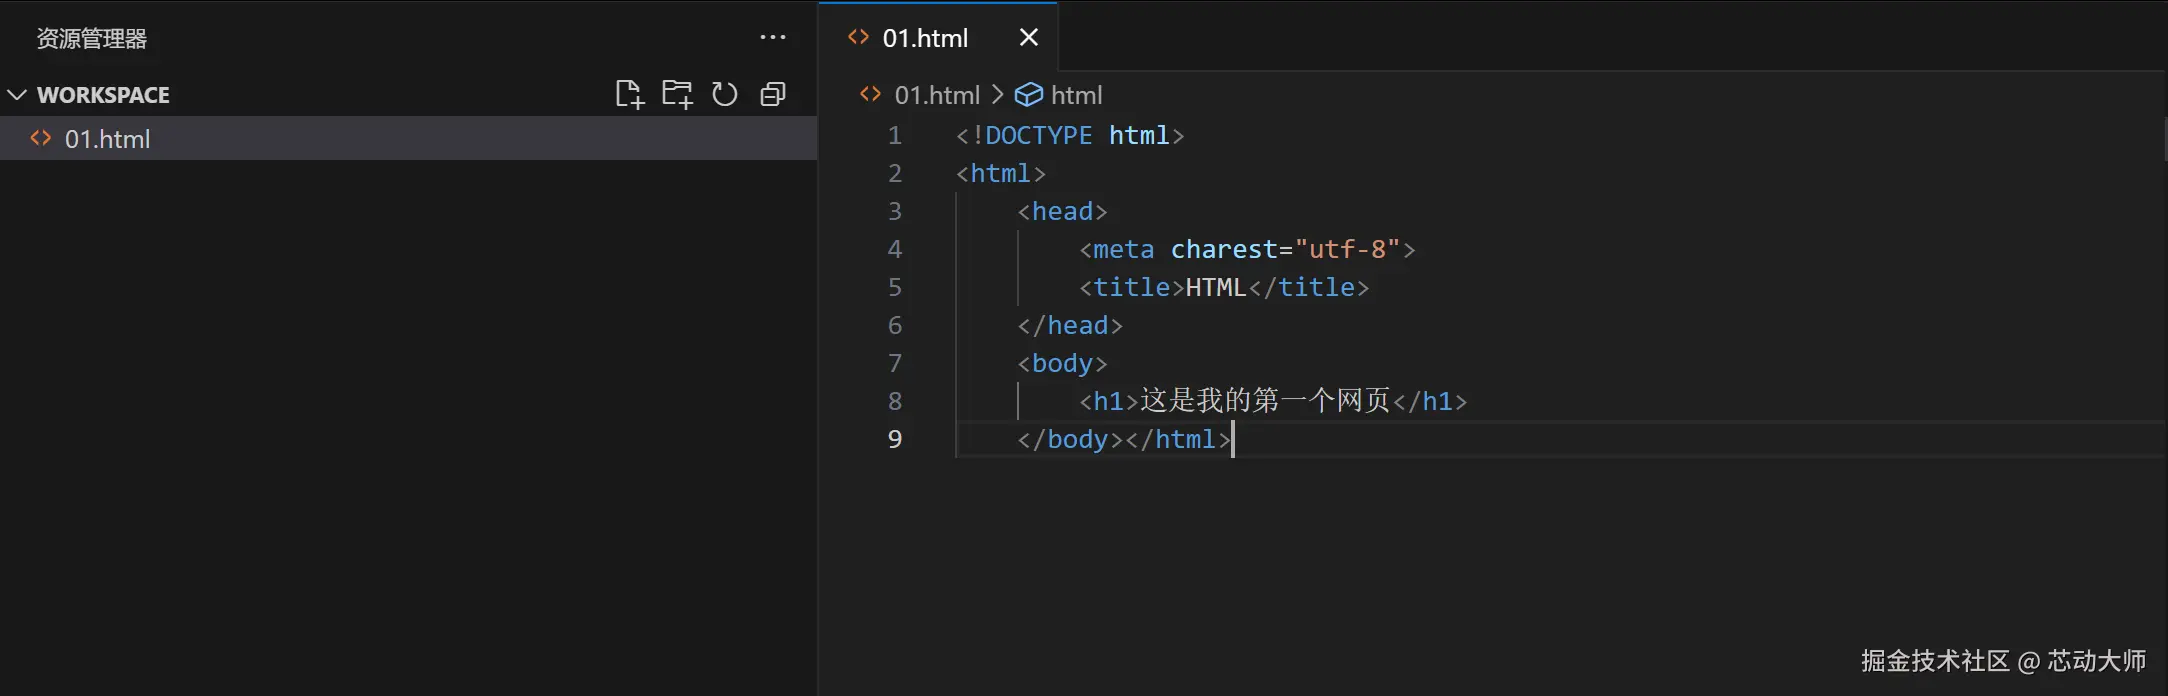Screen dimensions: 2168x696
Task: Open the html symbol breadcrumb dropdown
Action: pyautogui.click(x=1076, y=95)
